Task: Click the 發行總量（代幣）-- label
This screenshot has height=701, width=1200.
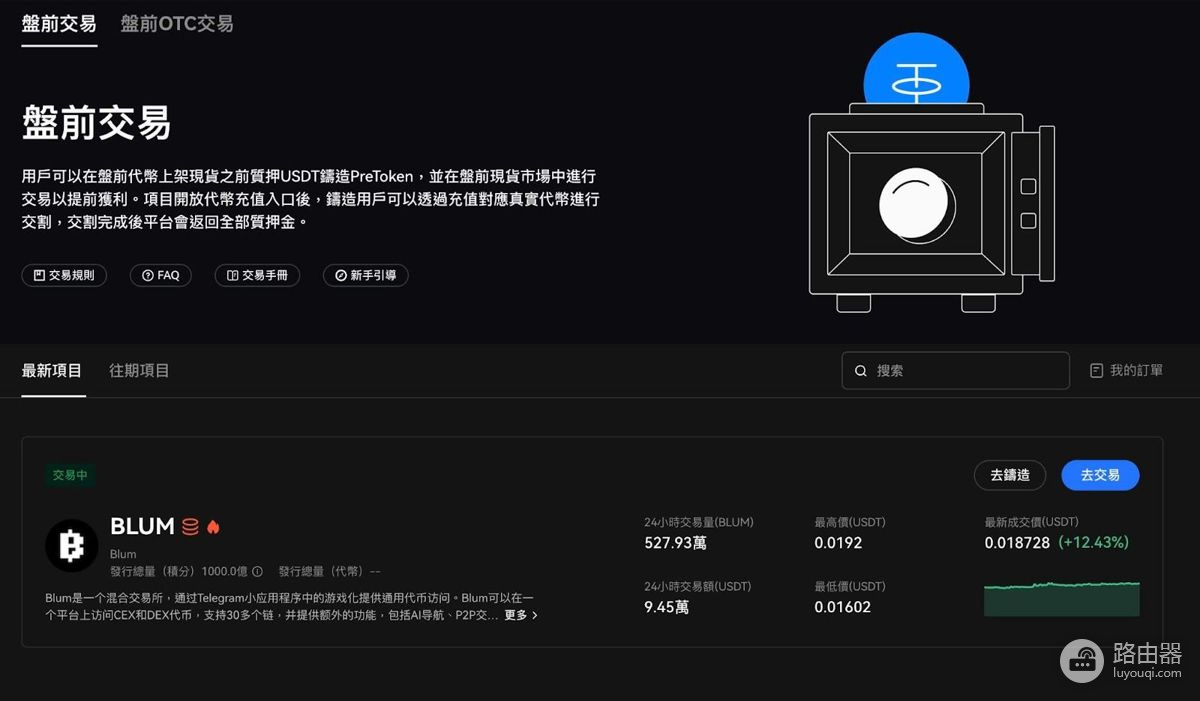Action: point(330,572)
